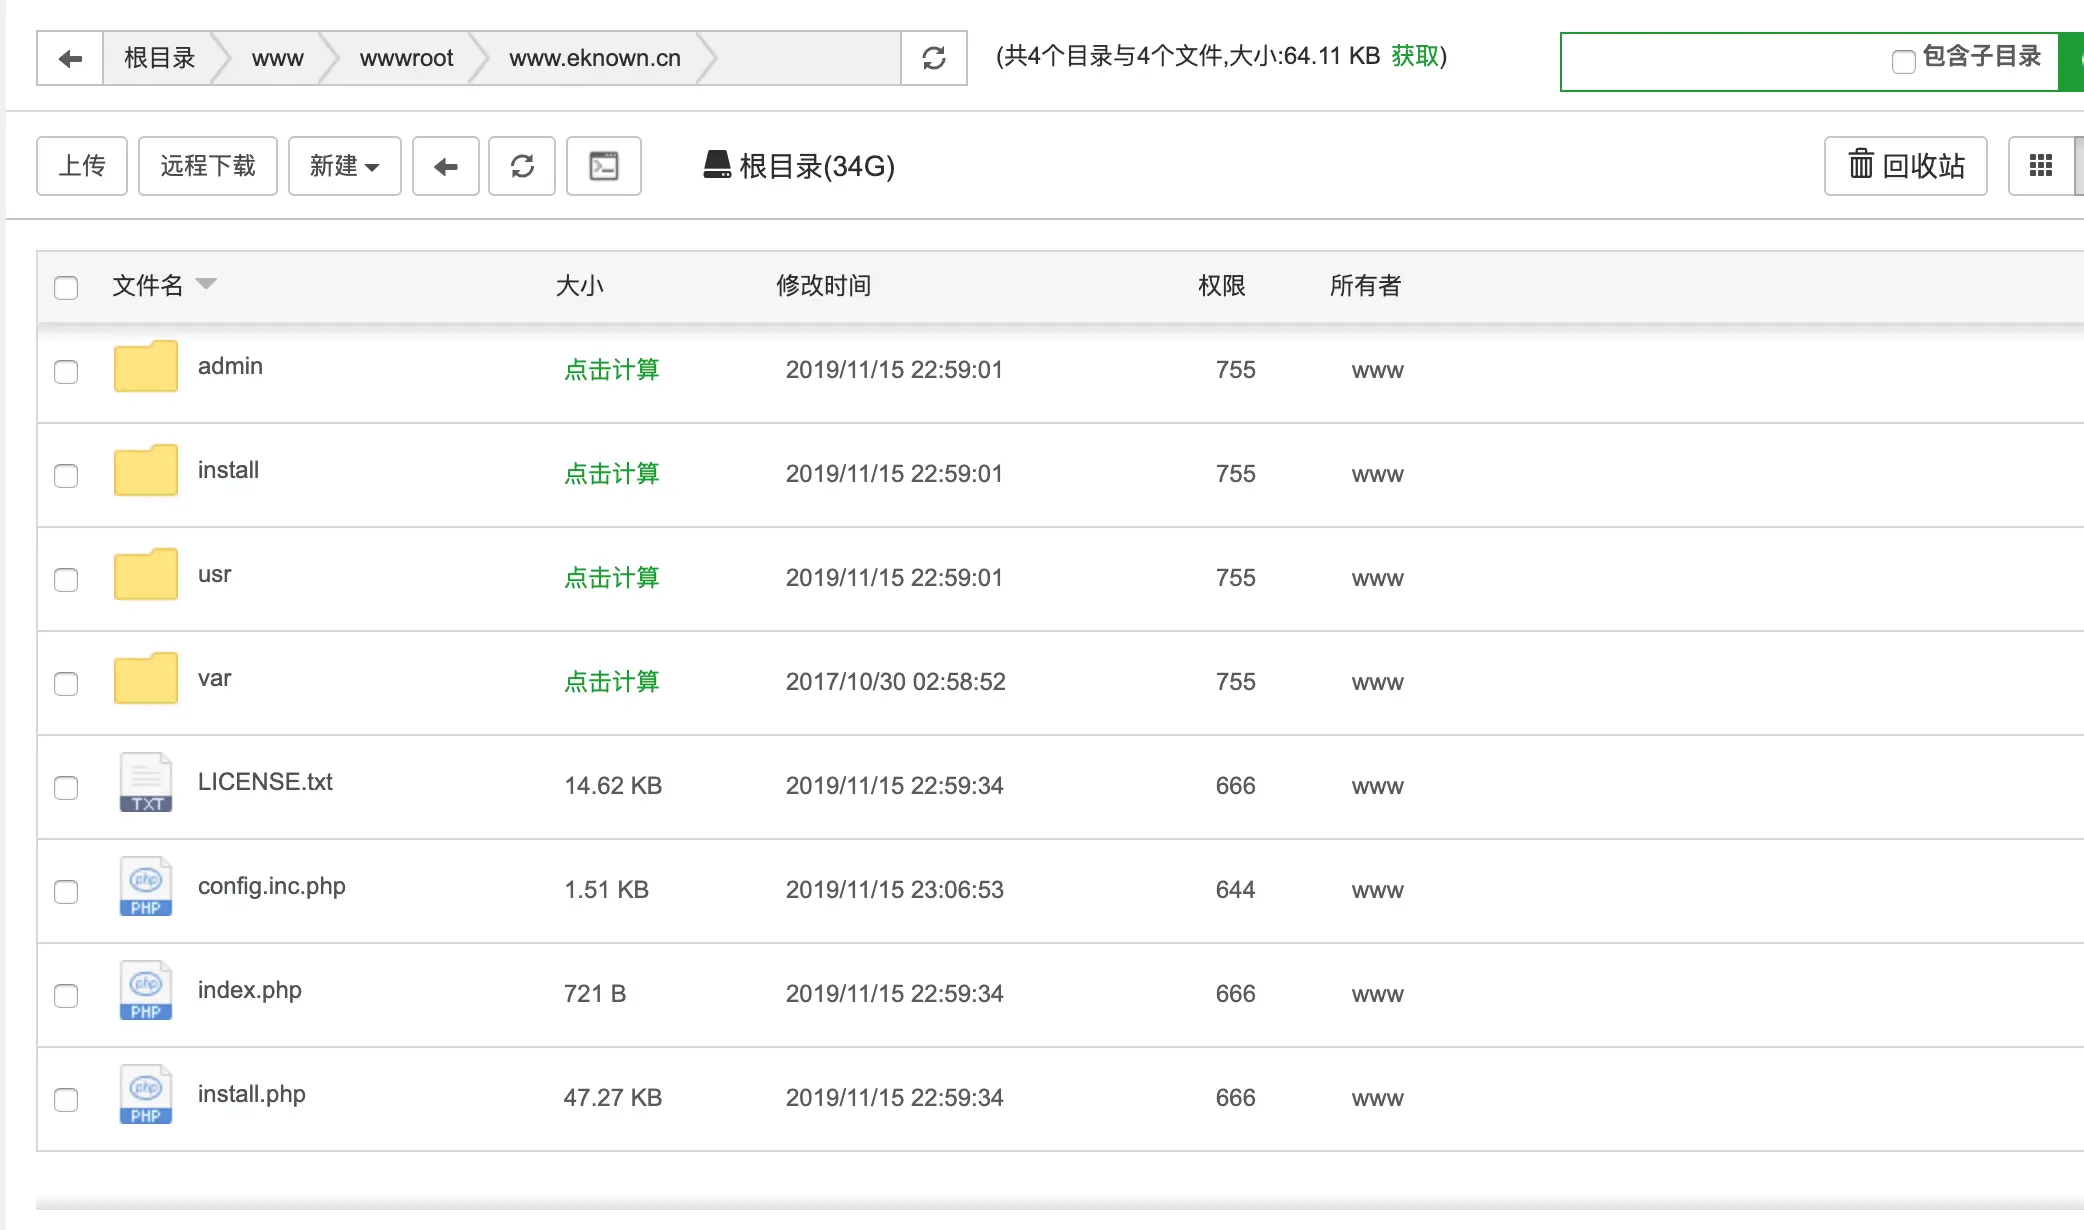Click the 获取 link to fetch size
This screenshot has width=2084, height=1230.
point(1416,57)
